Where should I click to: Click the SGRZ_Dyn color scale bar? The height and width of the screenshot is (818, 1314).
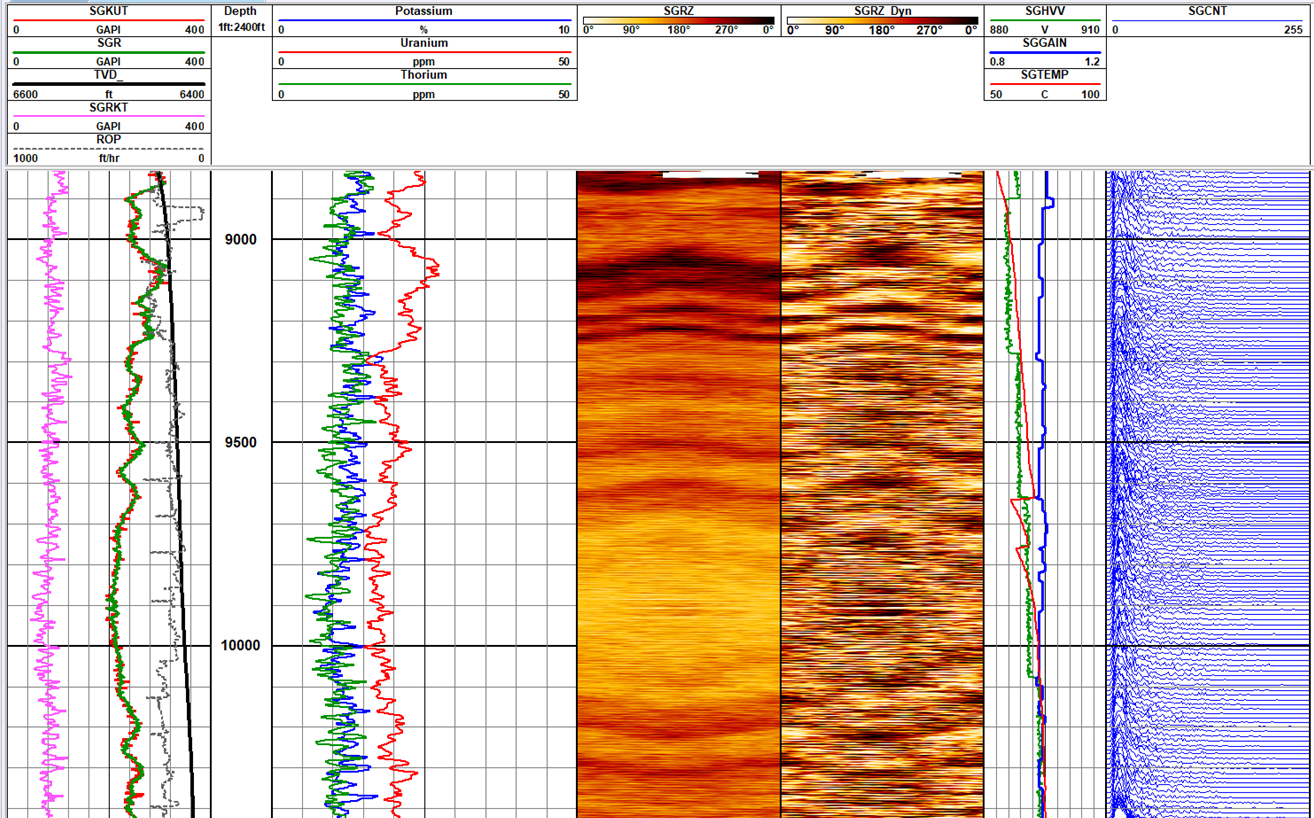[x=883, y=18]
